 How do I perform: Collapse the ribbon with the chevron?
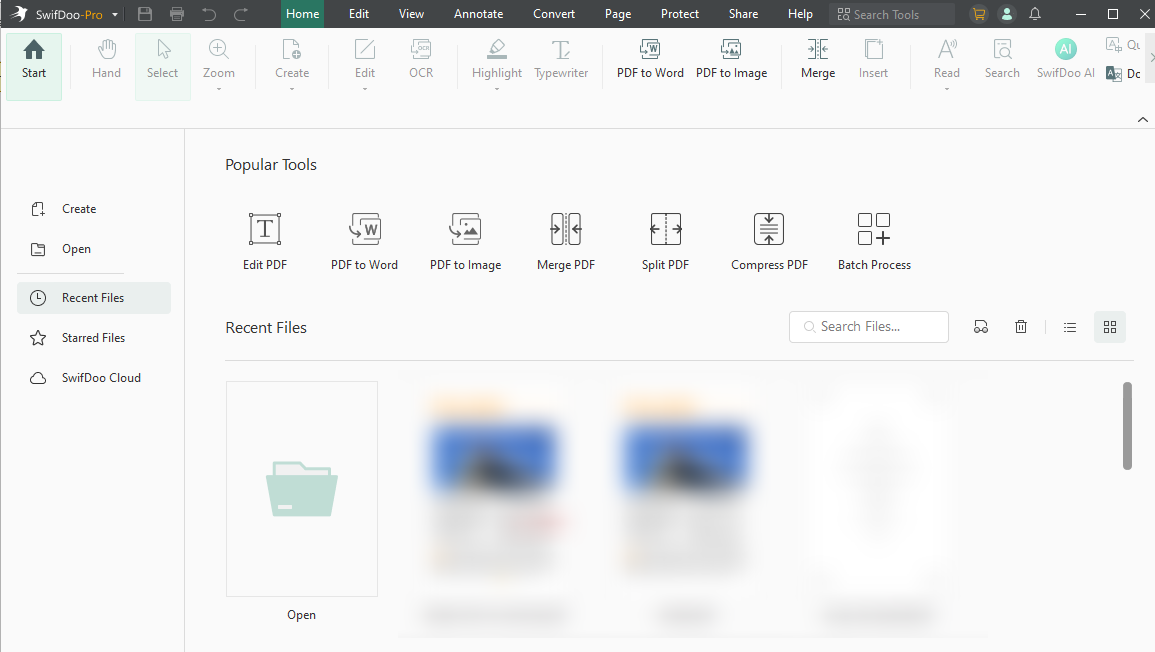point(1142,119)
